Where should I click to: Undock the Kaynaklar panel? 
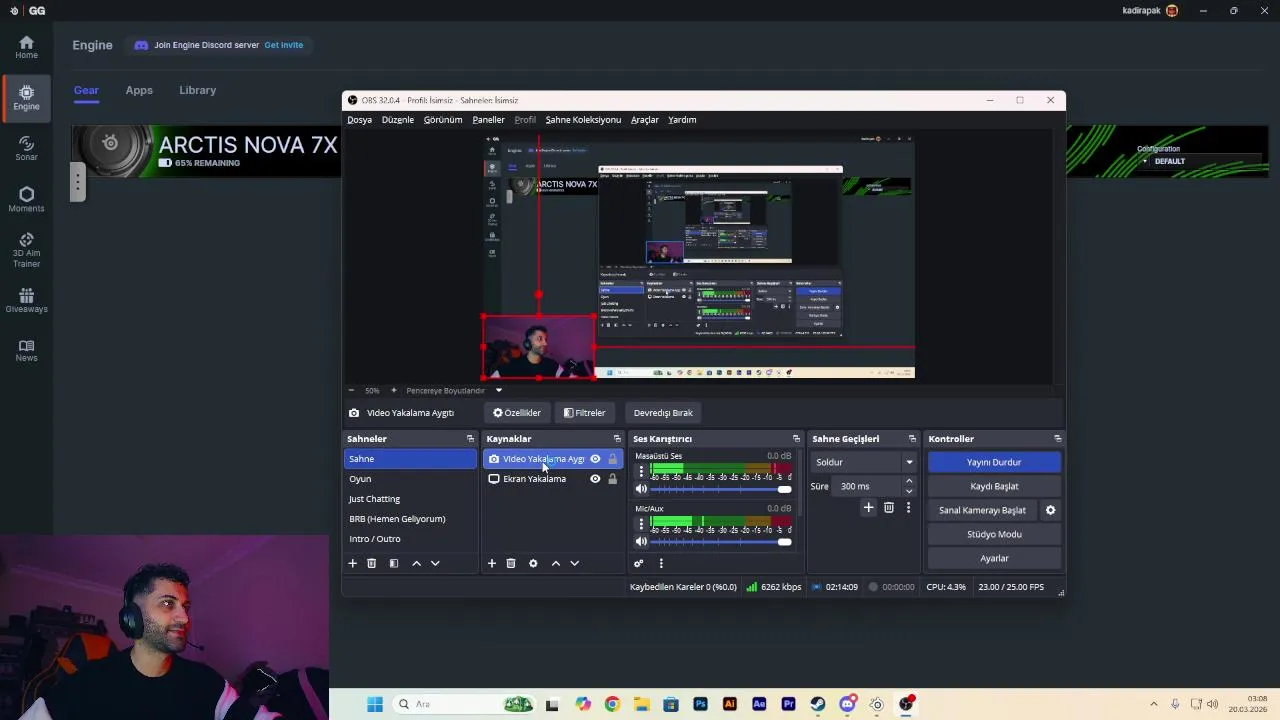click(617, 439)
